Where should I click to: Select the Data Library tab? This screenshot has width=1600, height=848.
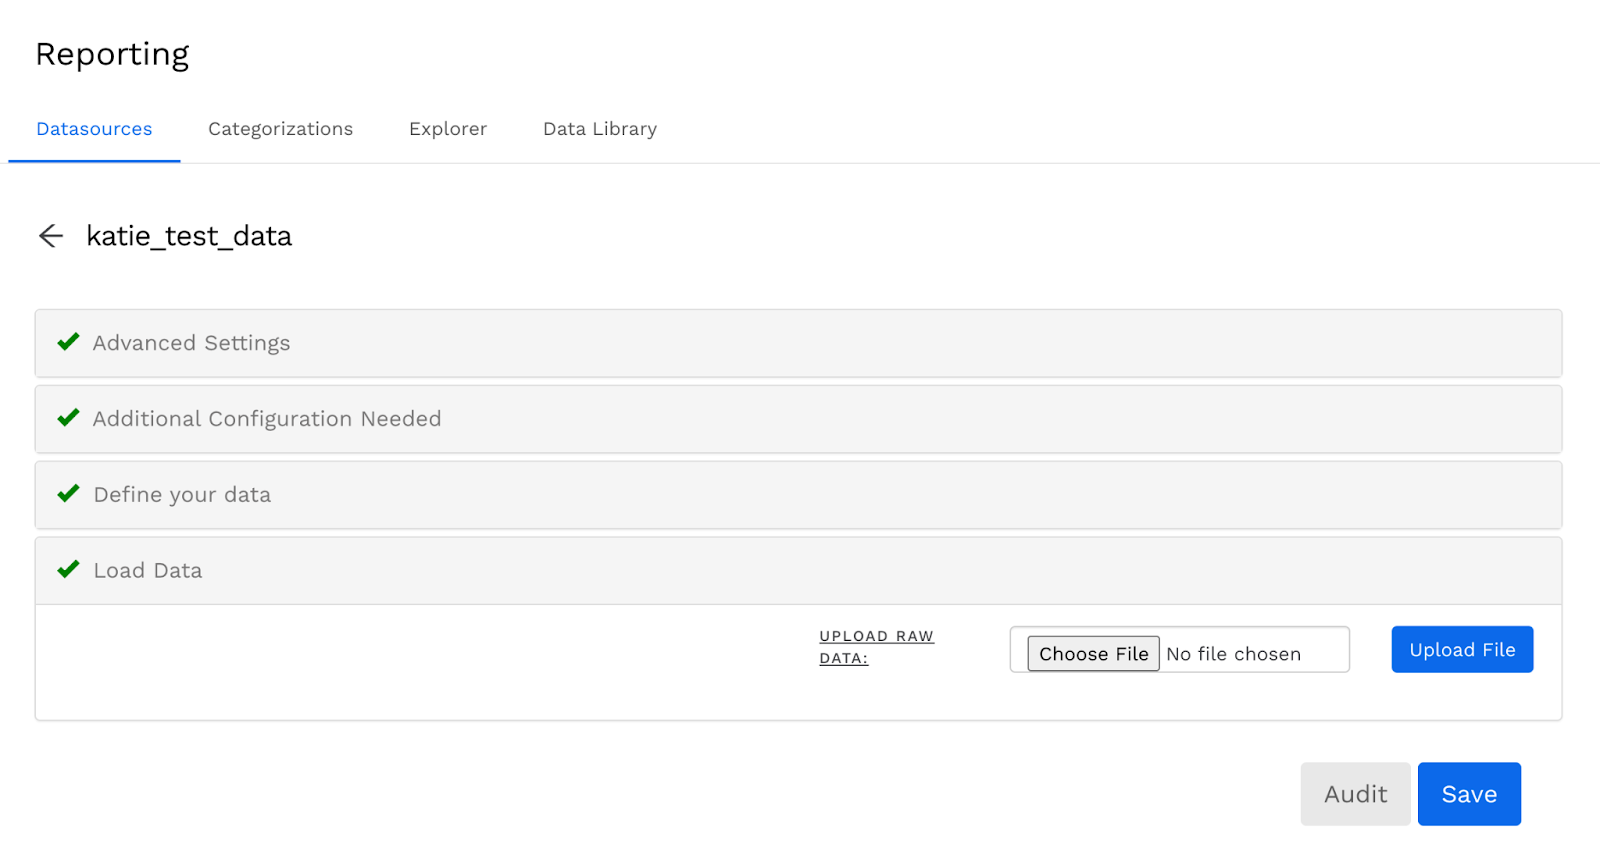pos(600,129)
